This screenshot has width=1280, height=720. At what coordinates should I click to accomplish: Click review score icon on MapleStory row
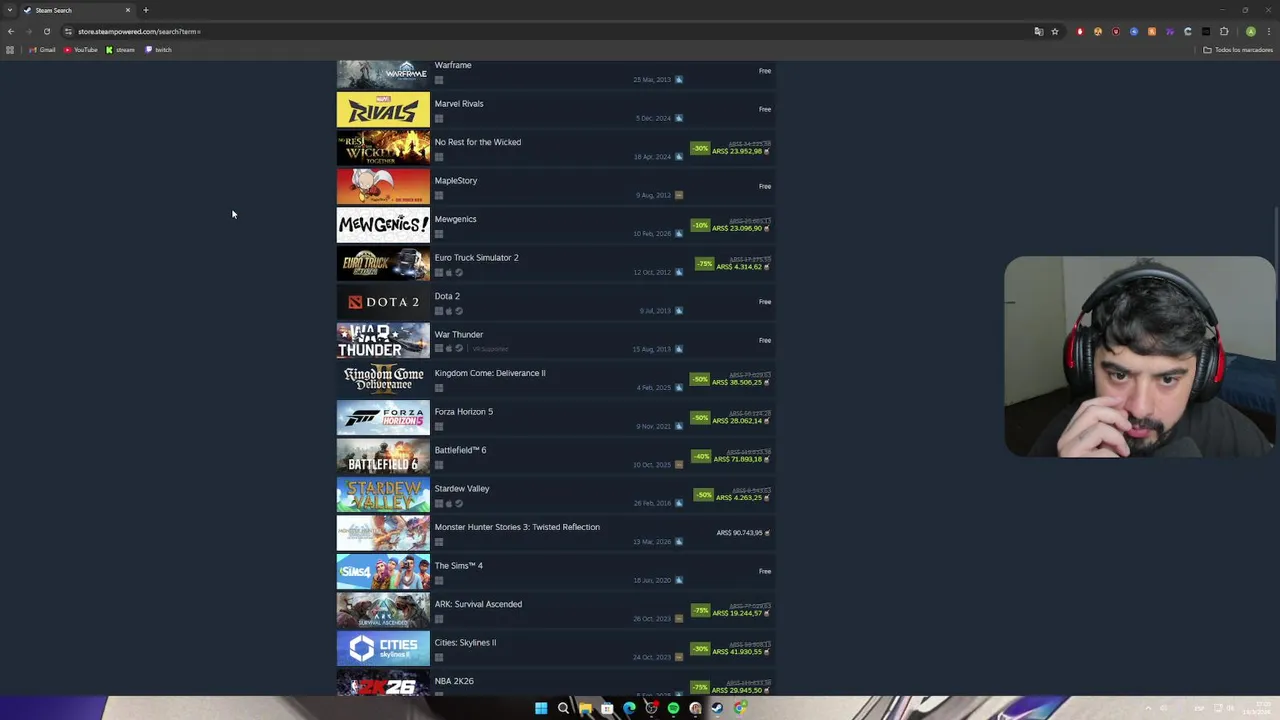pyautogui.click(x=679, y=195)
